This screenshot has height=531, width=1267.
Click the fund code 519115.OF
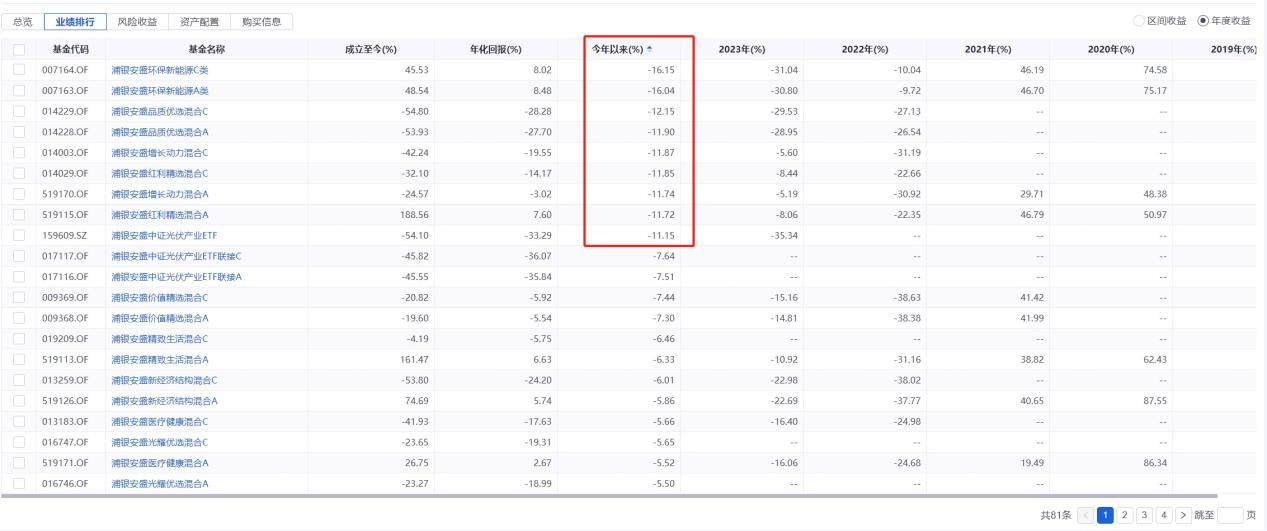pyautogui.click(x=65, y=214)
